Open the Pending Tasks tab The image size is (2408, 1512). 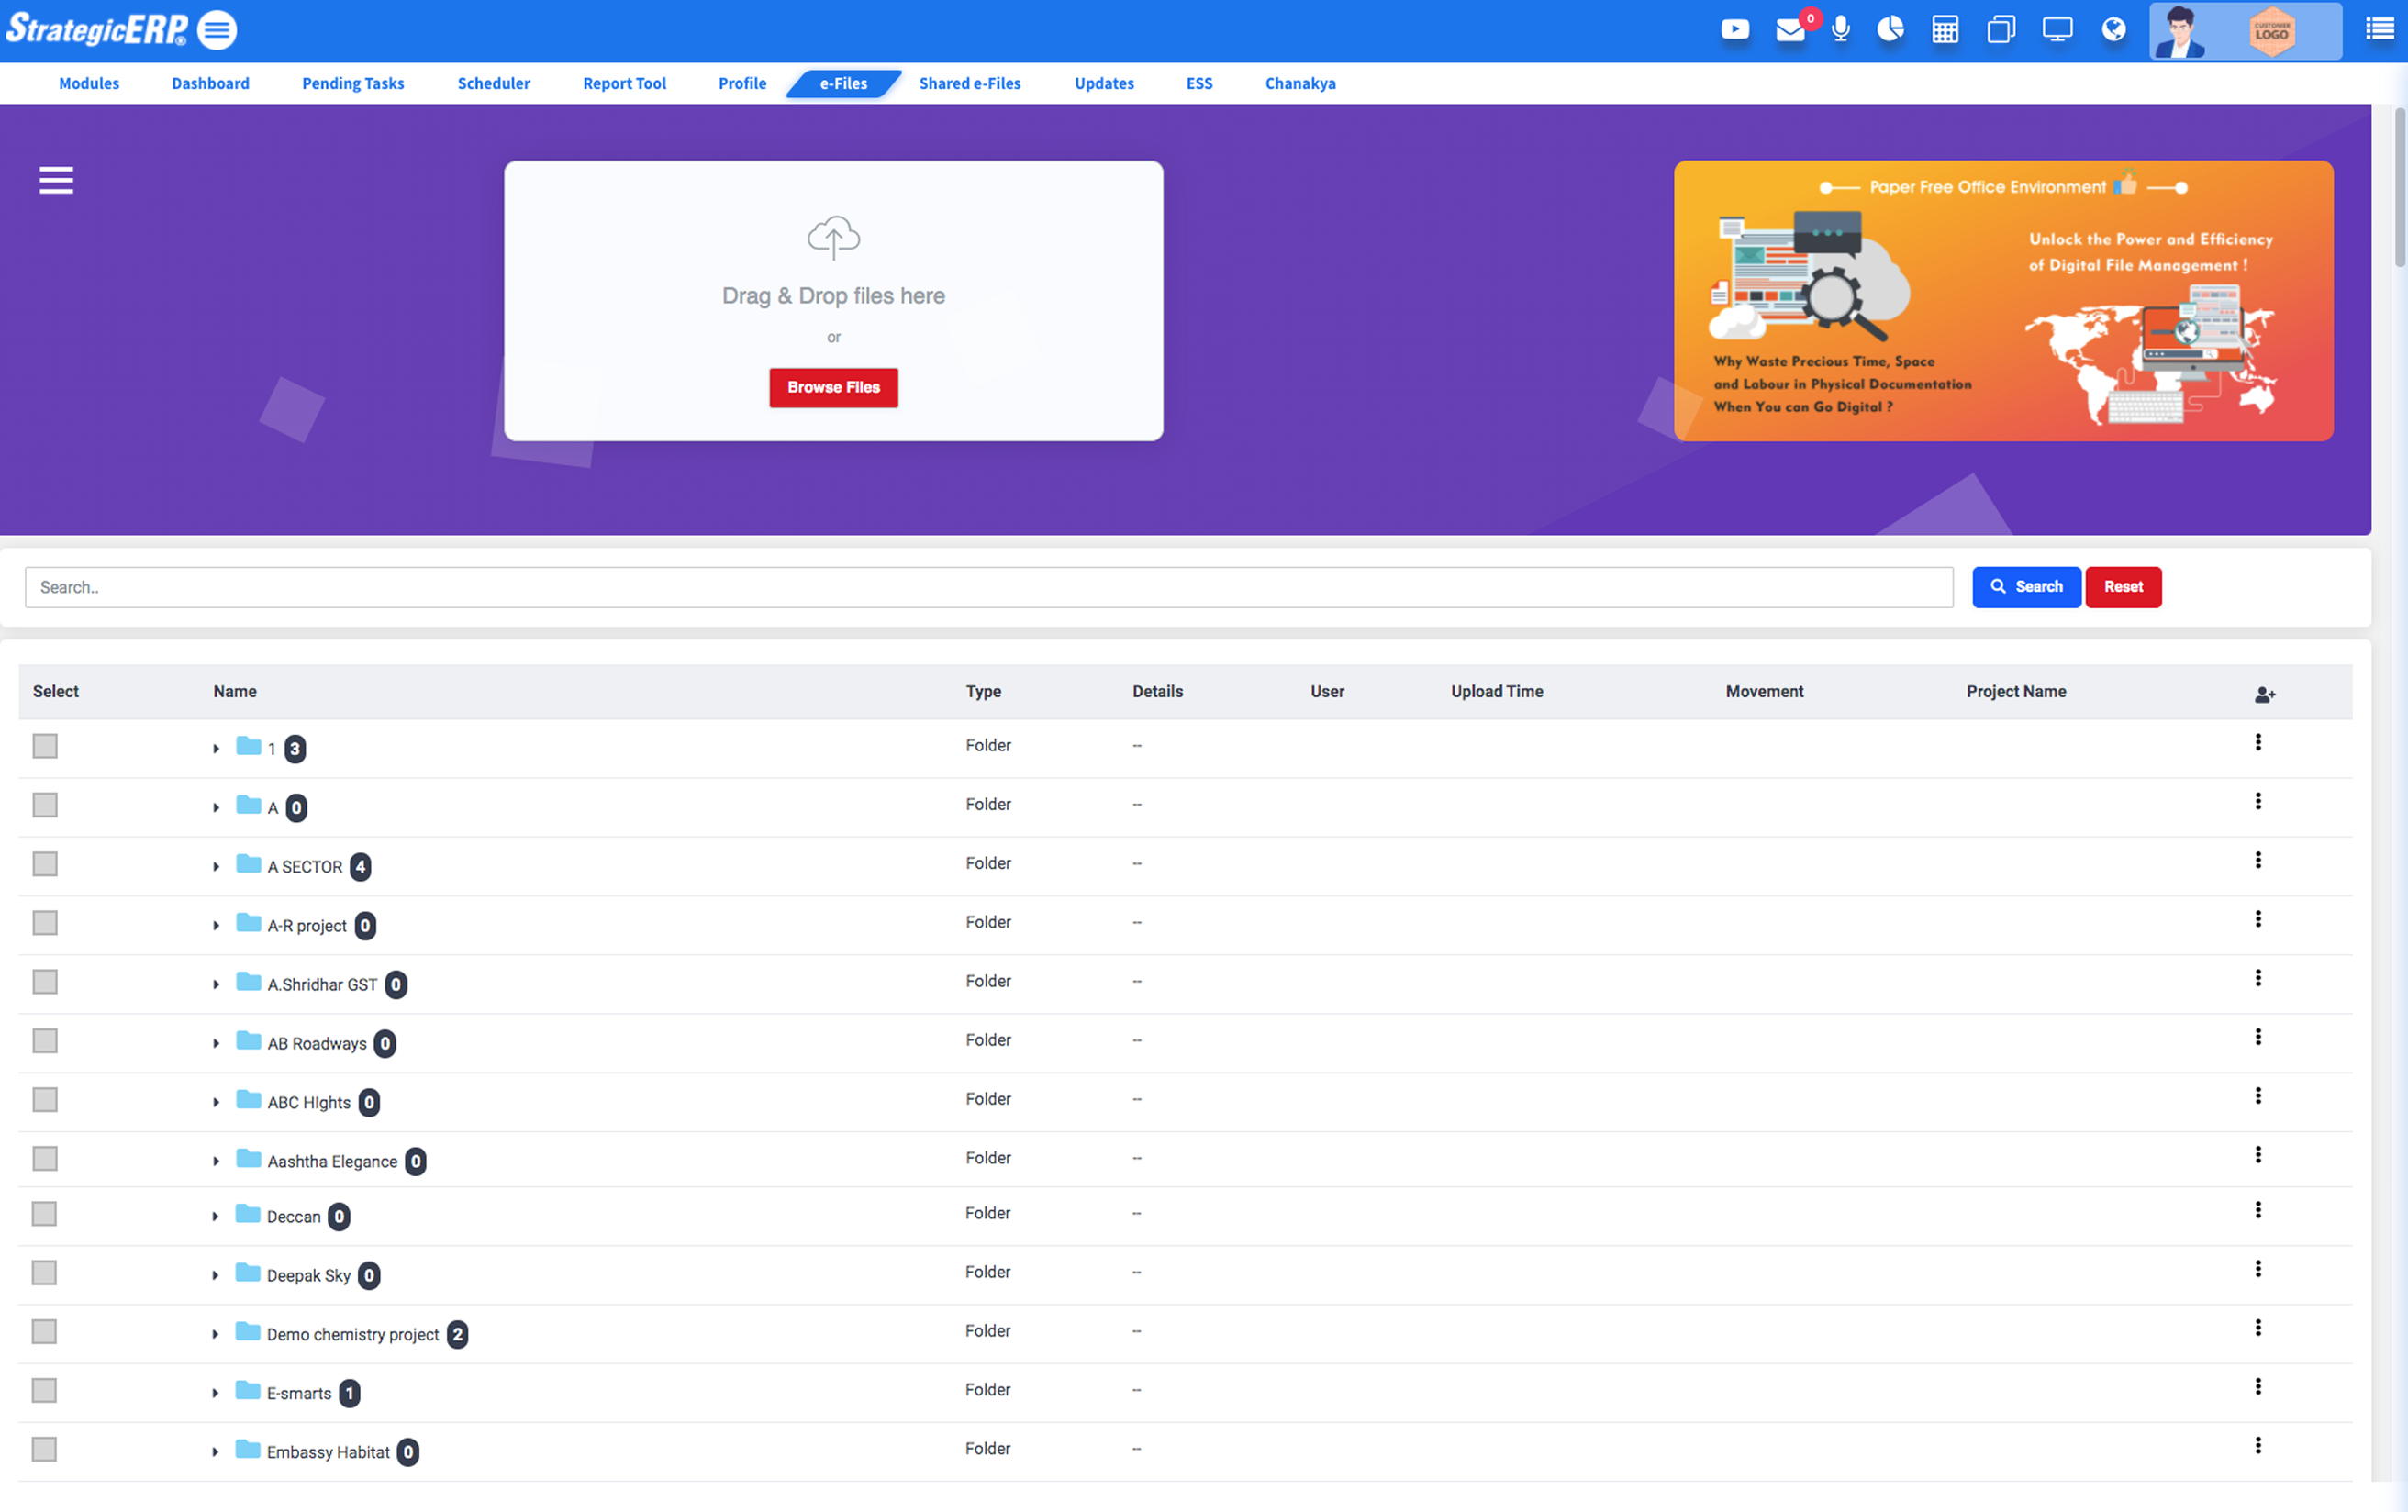pyautogui.click(x=353, y=84)
